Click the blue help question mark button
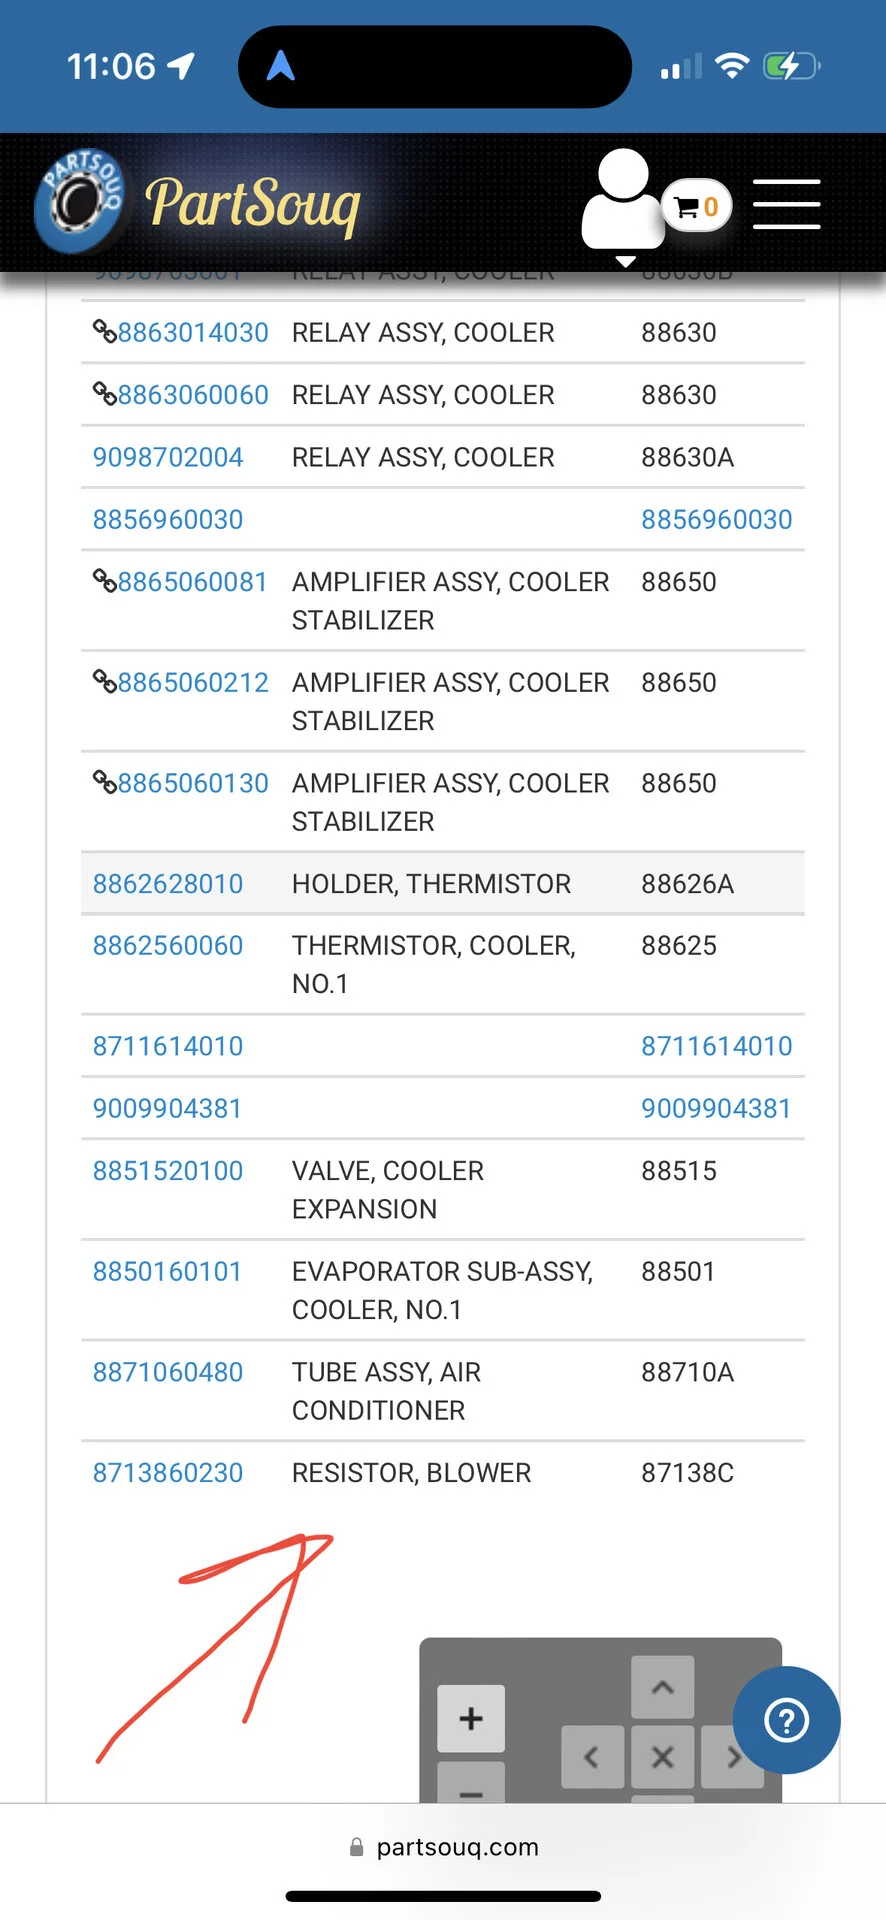The image size is (886, 1920). (x=786, y=1720)
